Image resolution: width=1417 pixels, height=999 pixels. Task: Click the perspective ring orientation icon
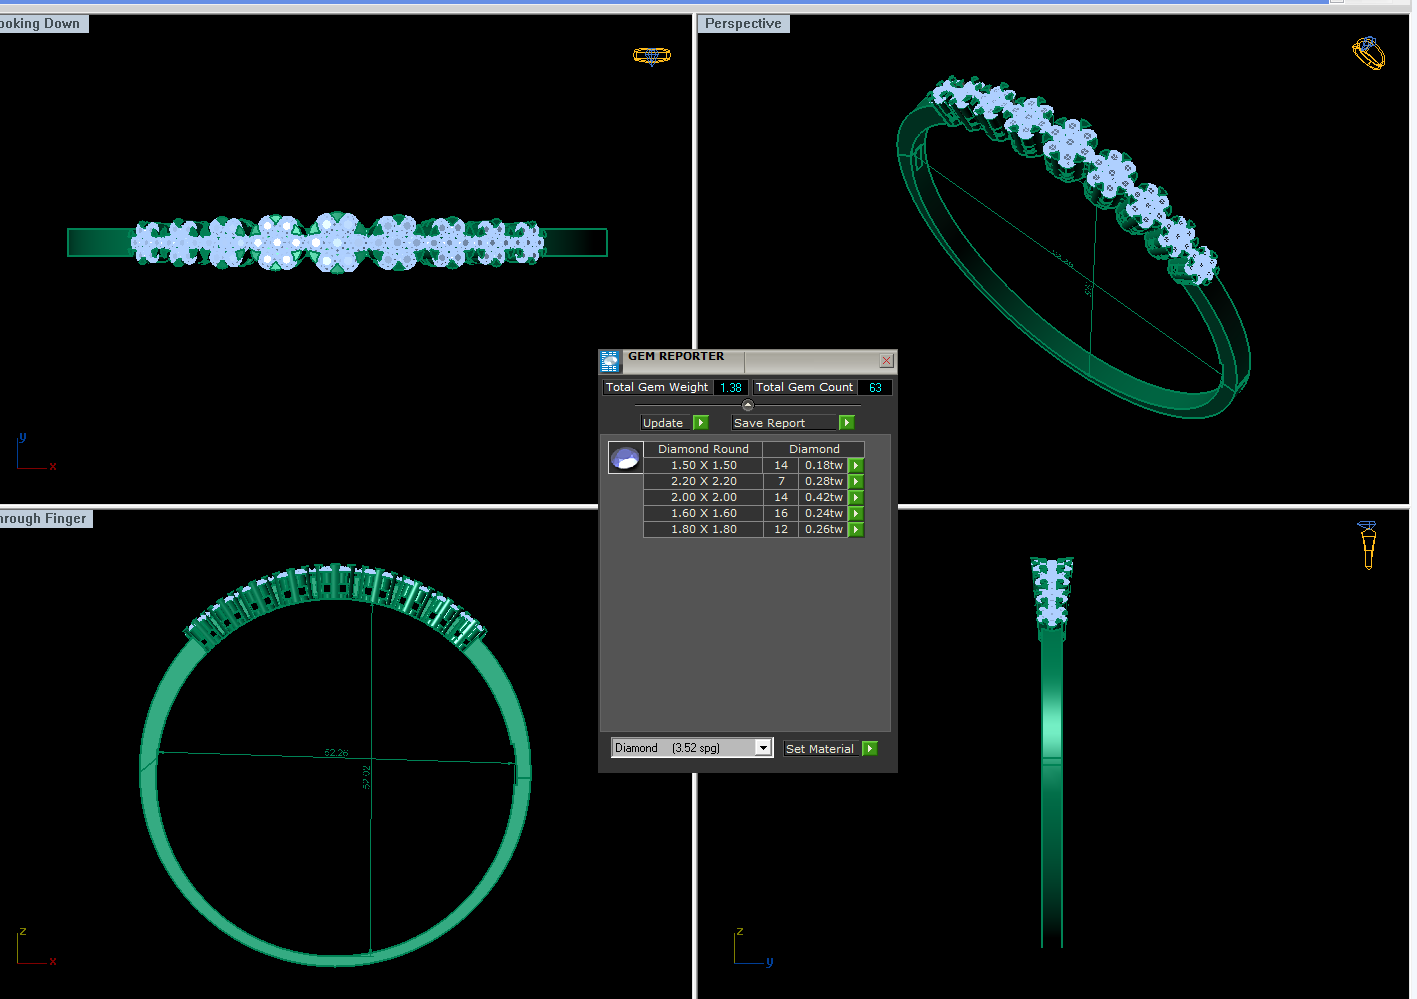(x=1369, y=52)
